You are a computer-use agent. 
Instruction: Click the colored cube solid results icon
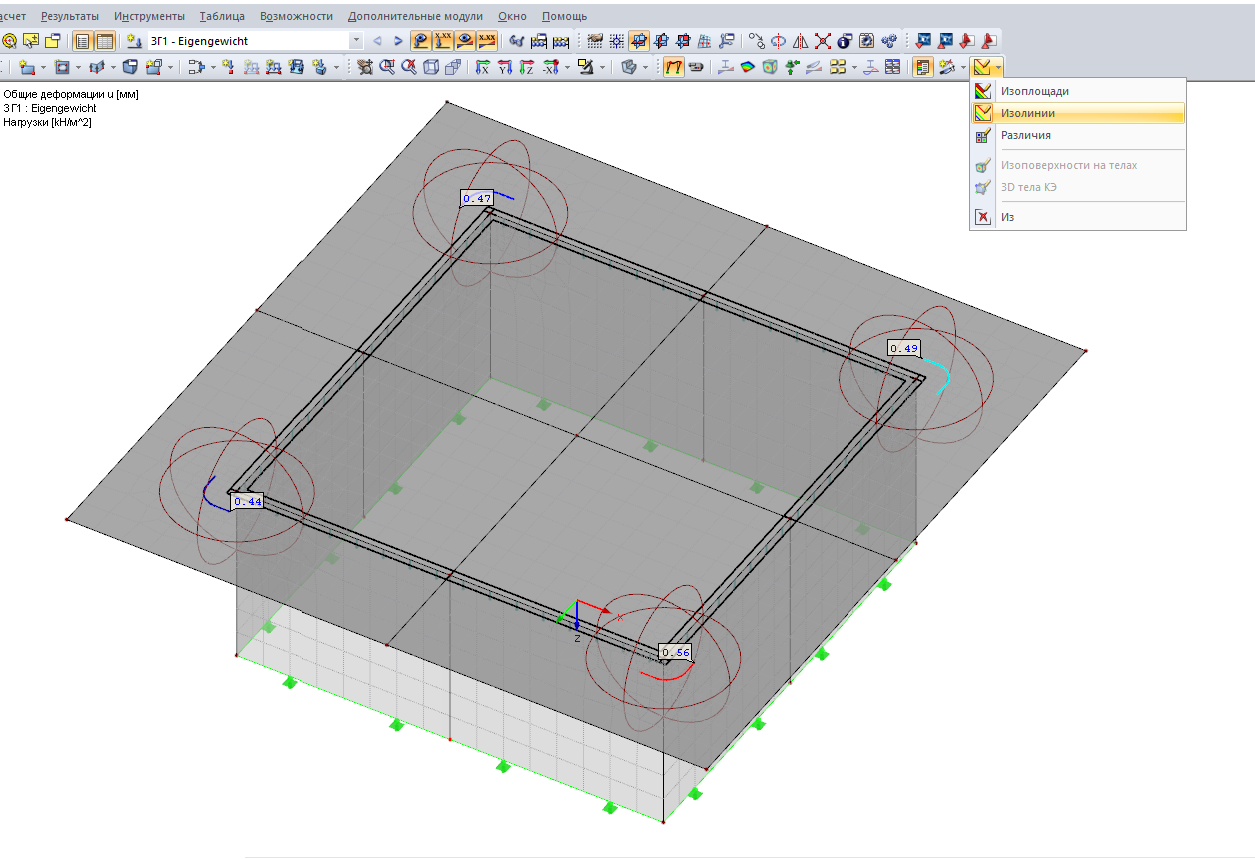point(769,67)
